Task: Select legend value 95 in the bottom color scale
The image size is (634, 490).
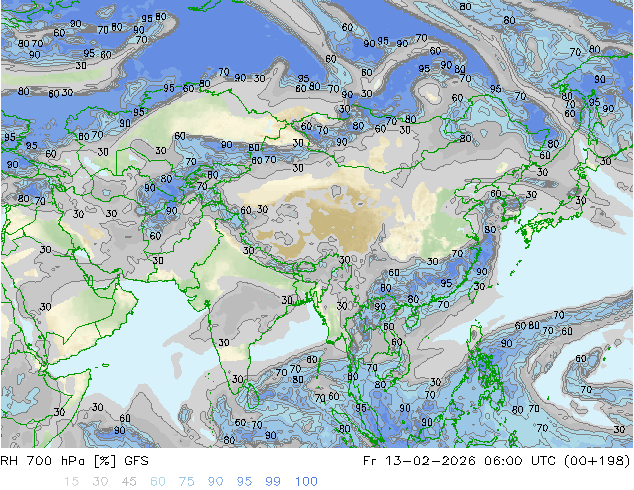Action: (244, 482)
